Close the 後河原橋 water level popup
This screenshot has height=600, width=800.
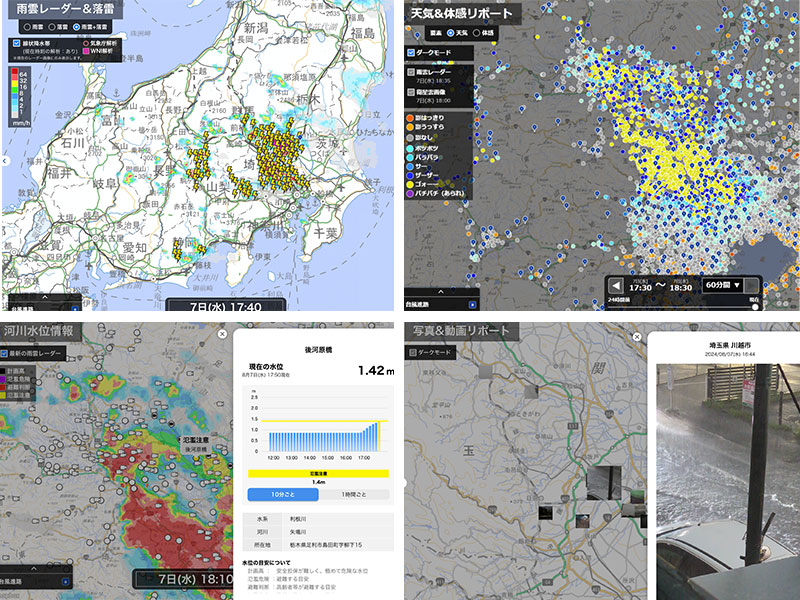221,334
